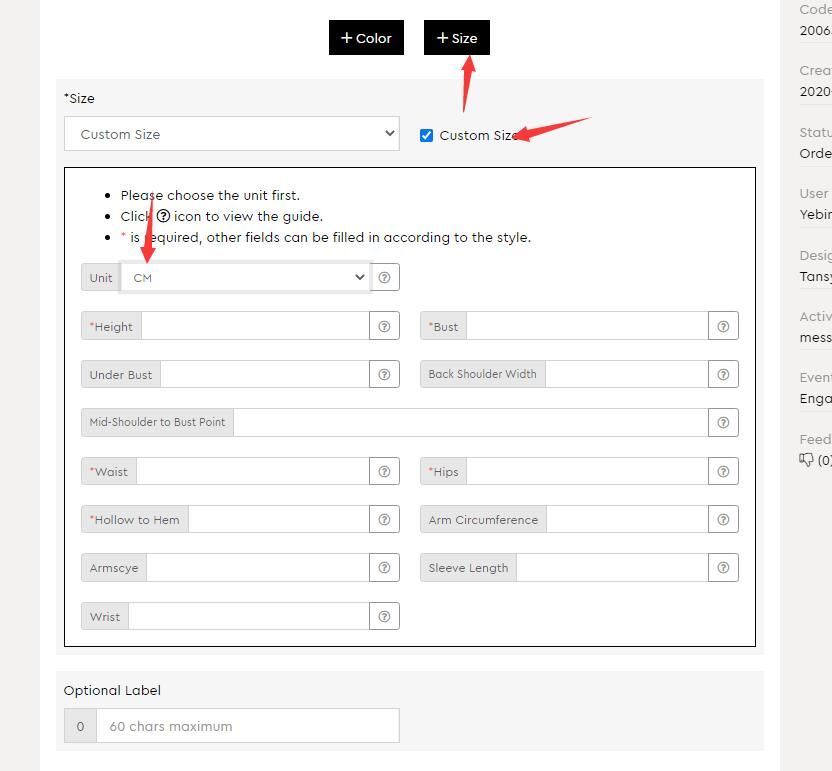Image resolution: width=832 pixels, height=771 pixels.
Task: View the Height measuring guide icon
Action: click(x=384, y=326)
